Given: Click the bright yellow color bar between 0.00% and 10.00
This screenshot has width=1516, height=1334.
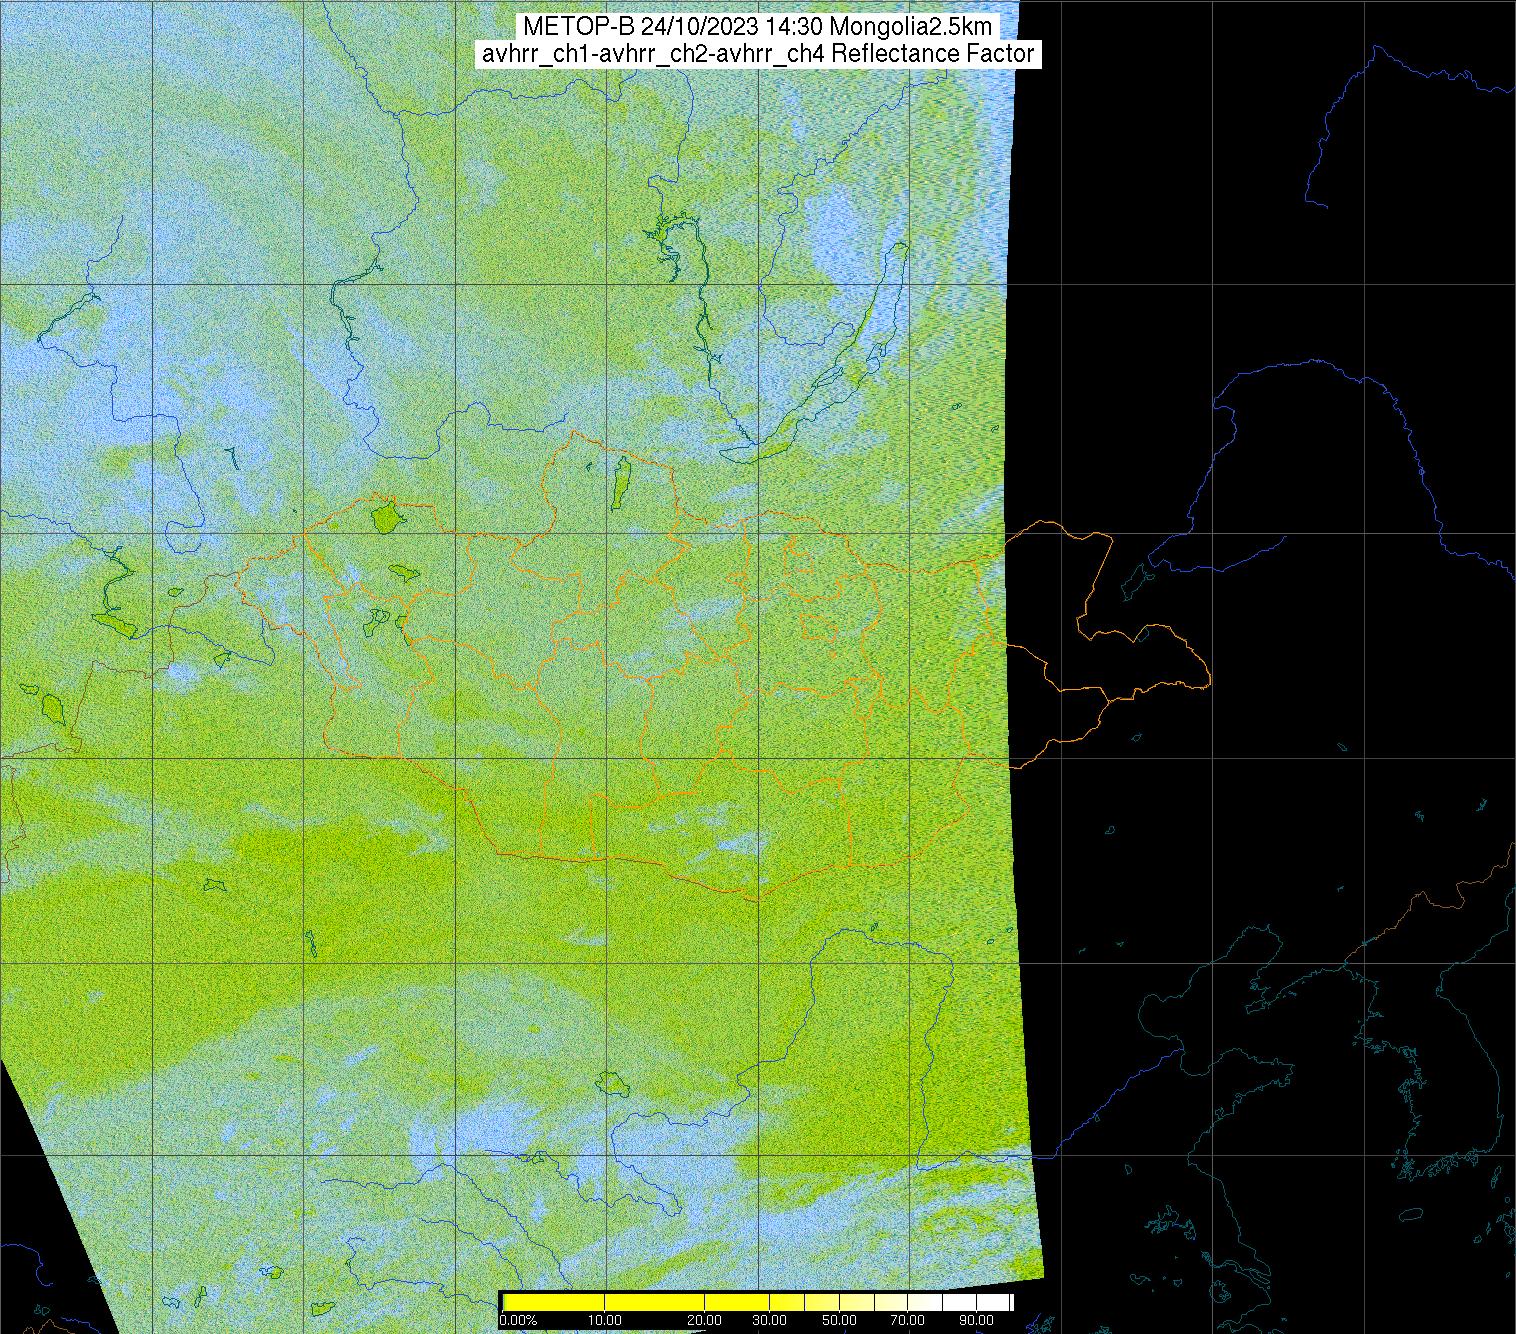Looking at the screenshot, I should 555,1302.
